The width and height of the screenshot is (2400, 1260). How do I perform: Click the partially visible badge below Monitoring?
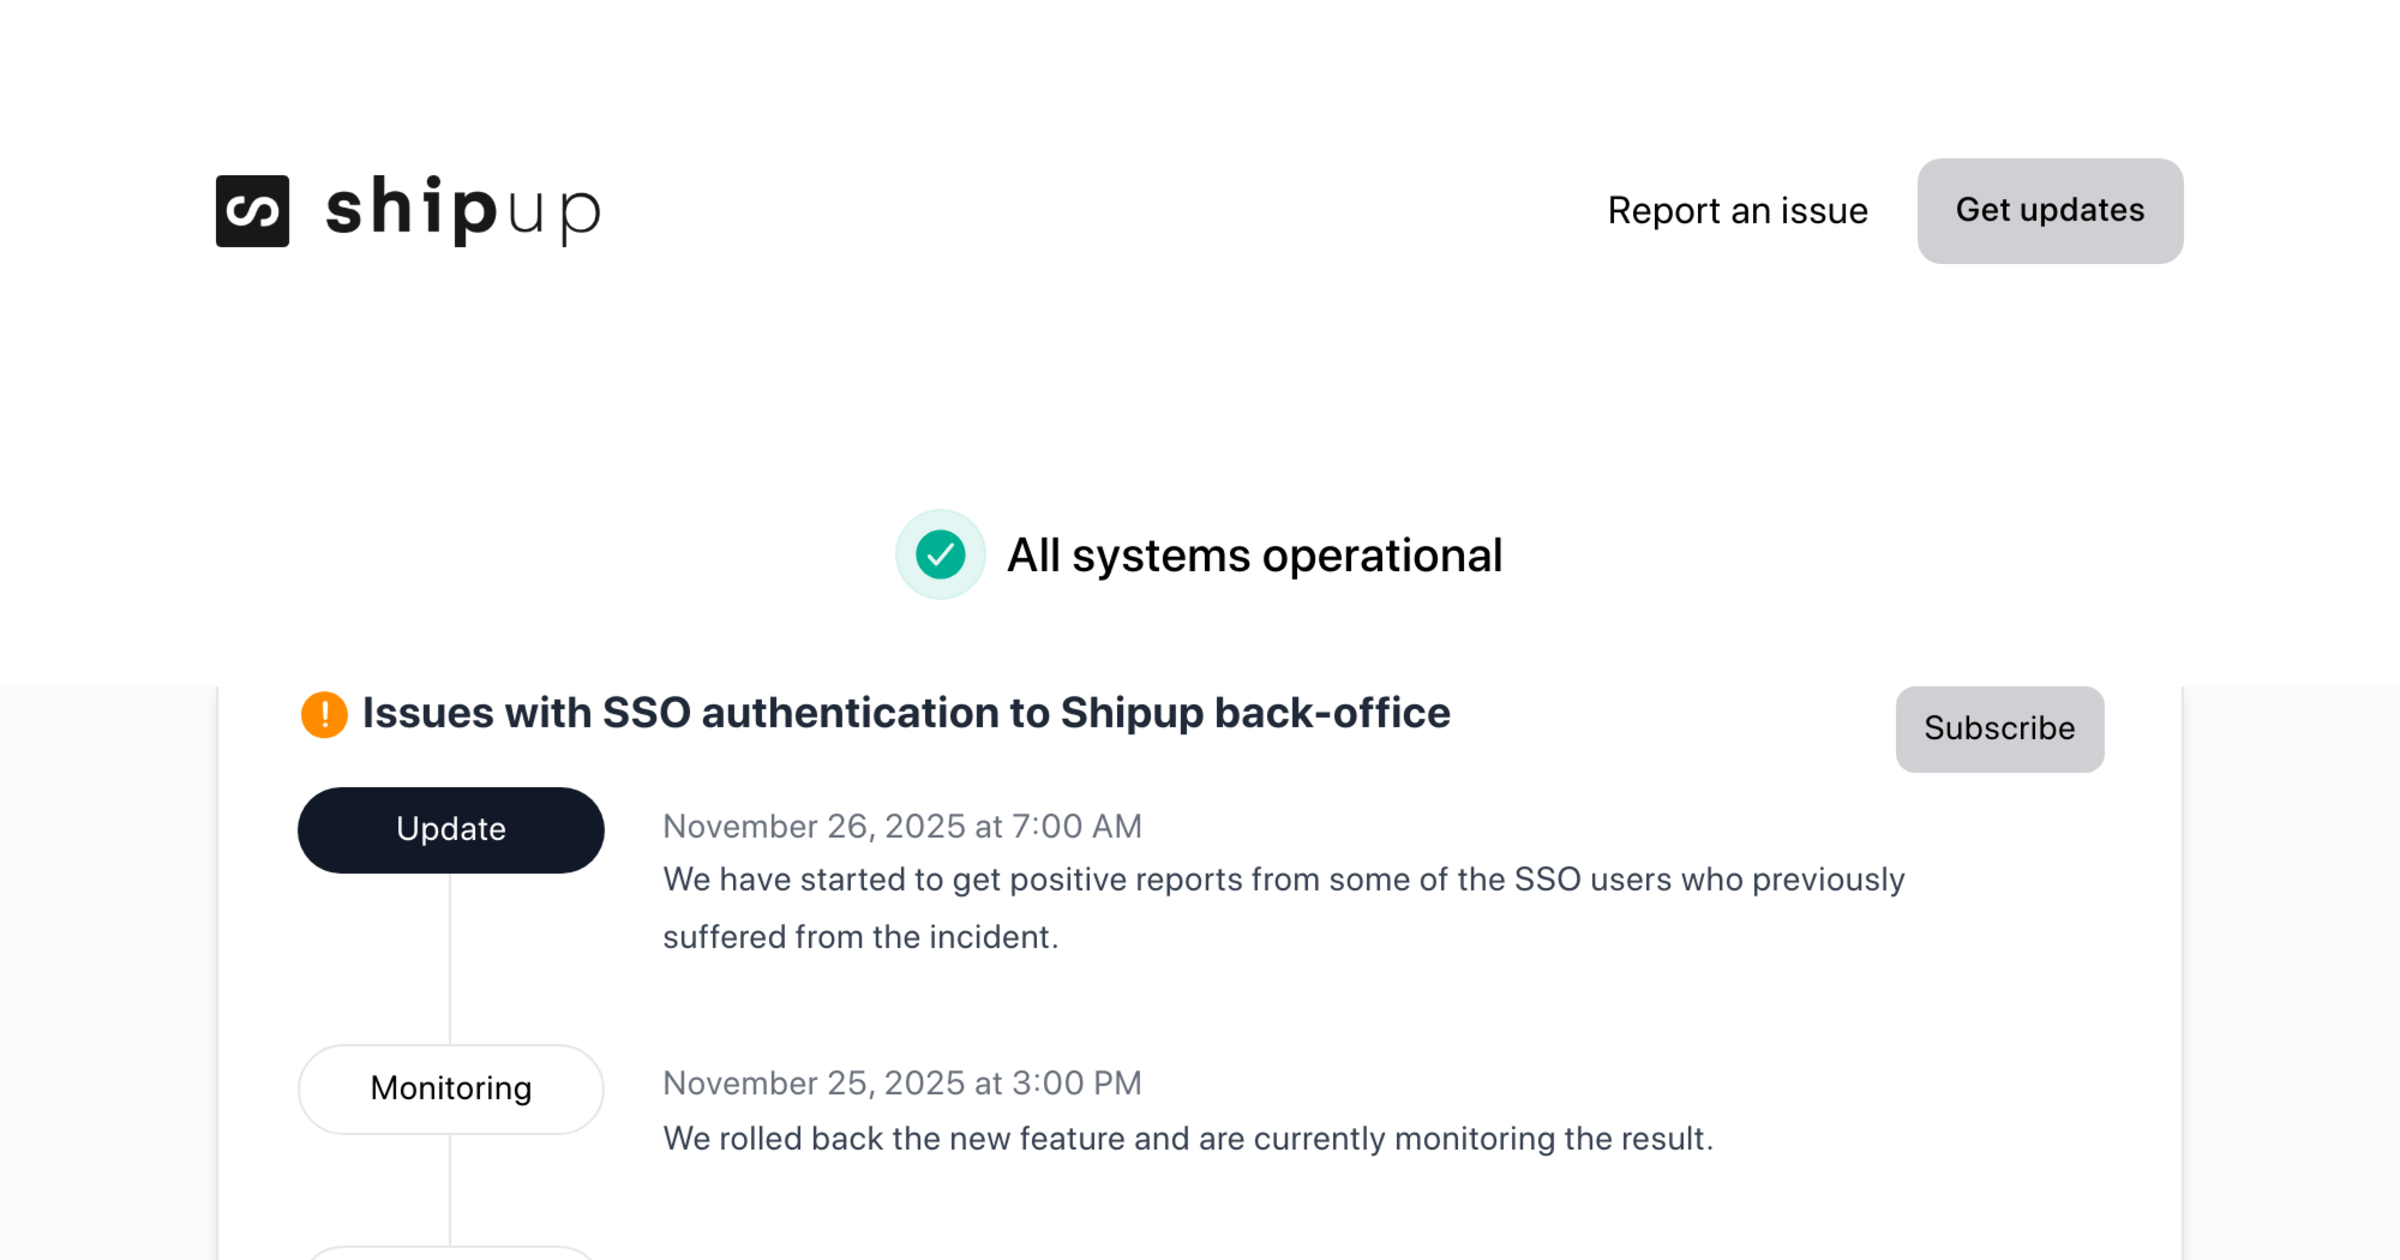451,1252
